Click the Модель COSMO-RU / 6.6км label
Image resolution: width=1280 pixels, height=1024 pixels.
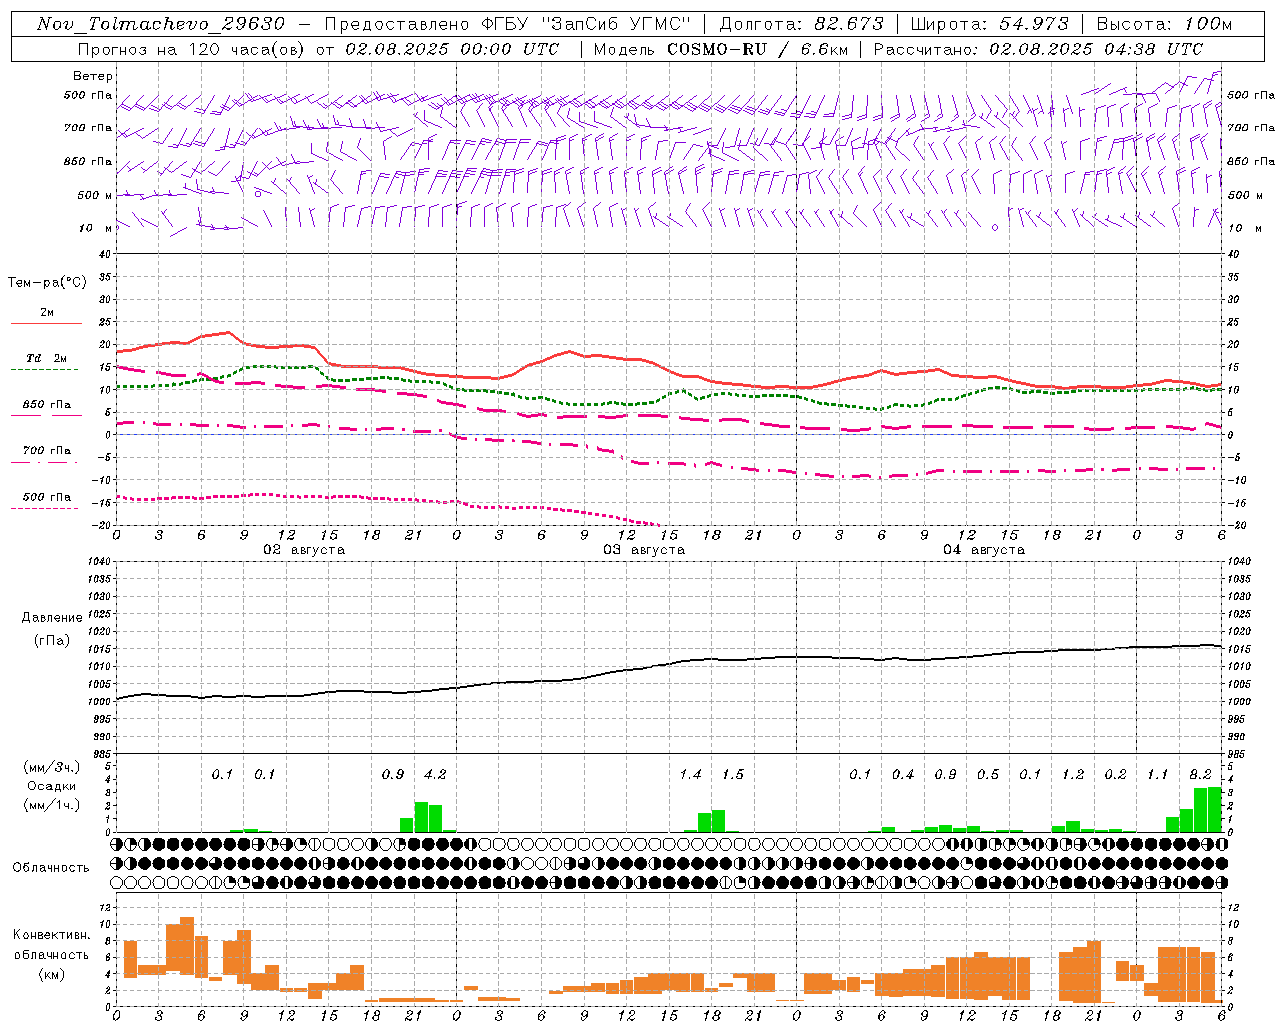click(721, 49)
